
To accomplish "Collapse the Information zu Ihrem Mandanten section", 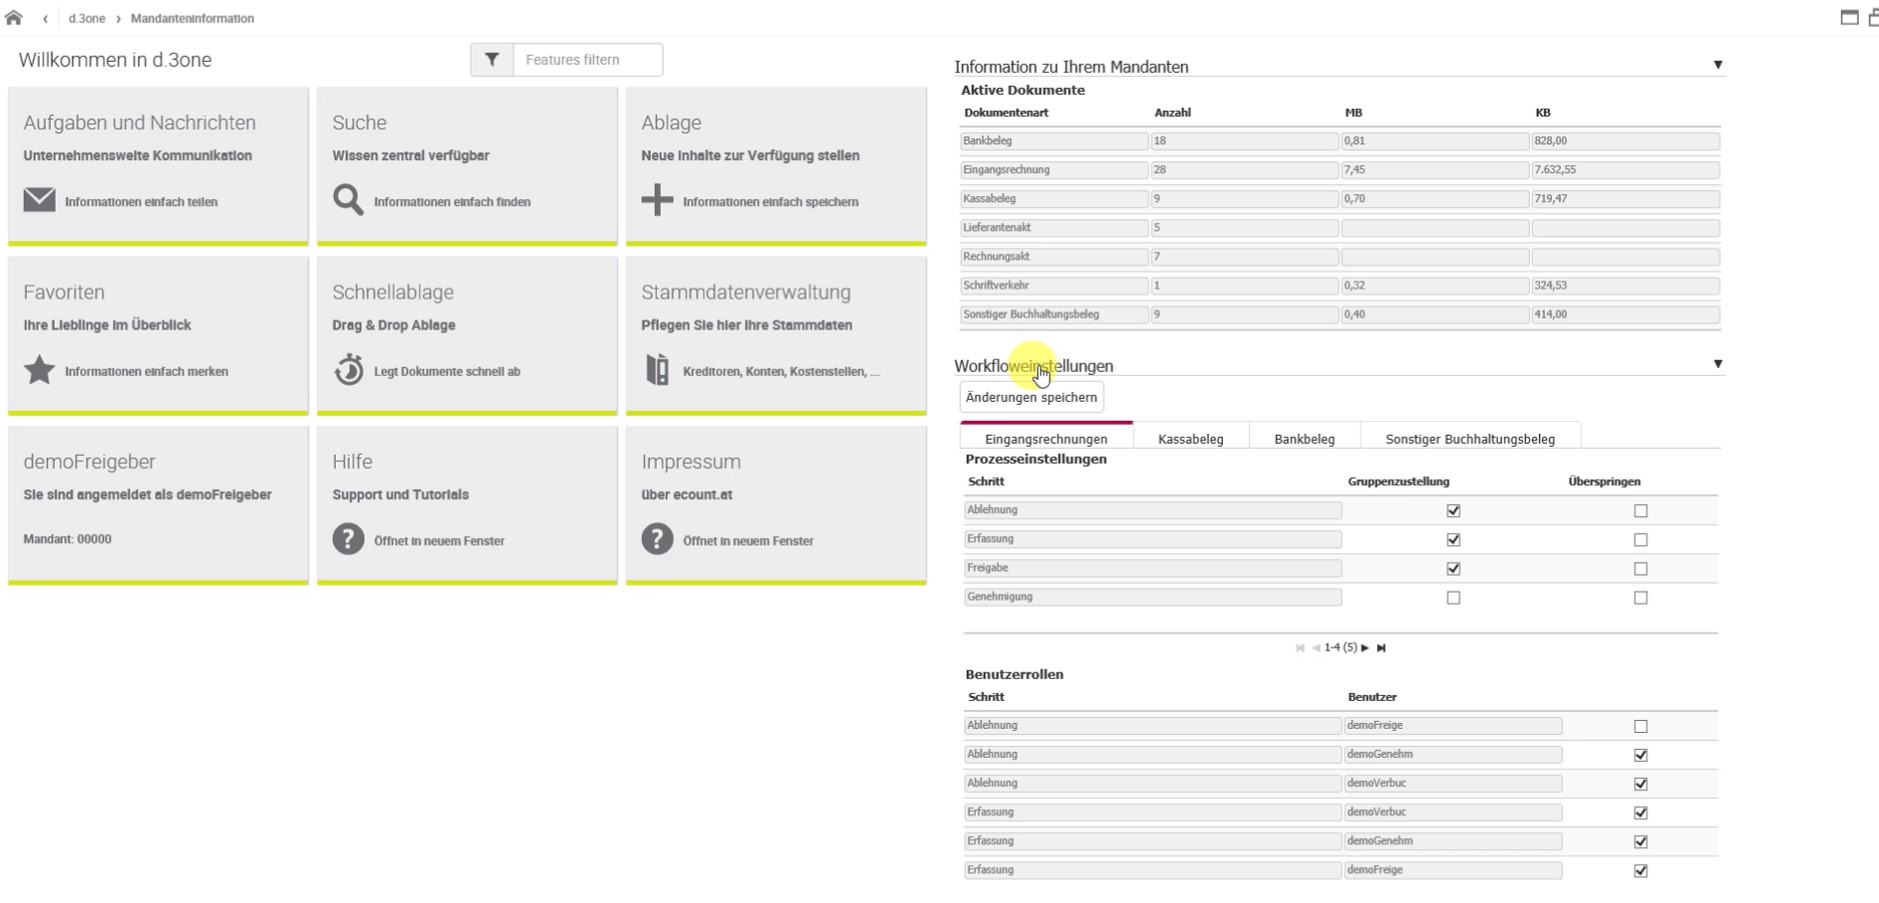I will point(1718,65).
